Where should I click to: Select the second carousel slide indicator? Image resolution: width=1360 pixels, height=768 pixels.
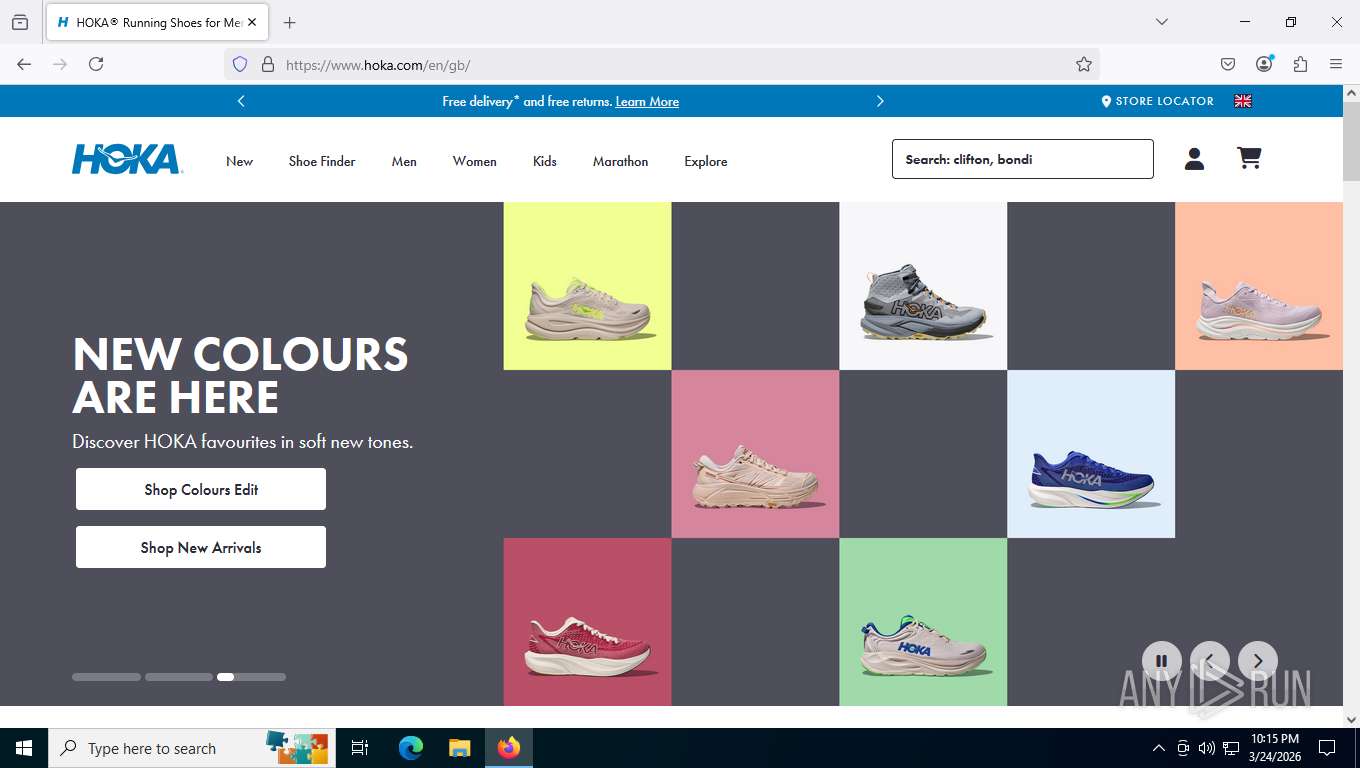pyautogui.click(x=179, y=677)
